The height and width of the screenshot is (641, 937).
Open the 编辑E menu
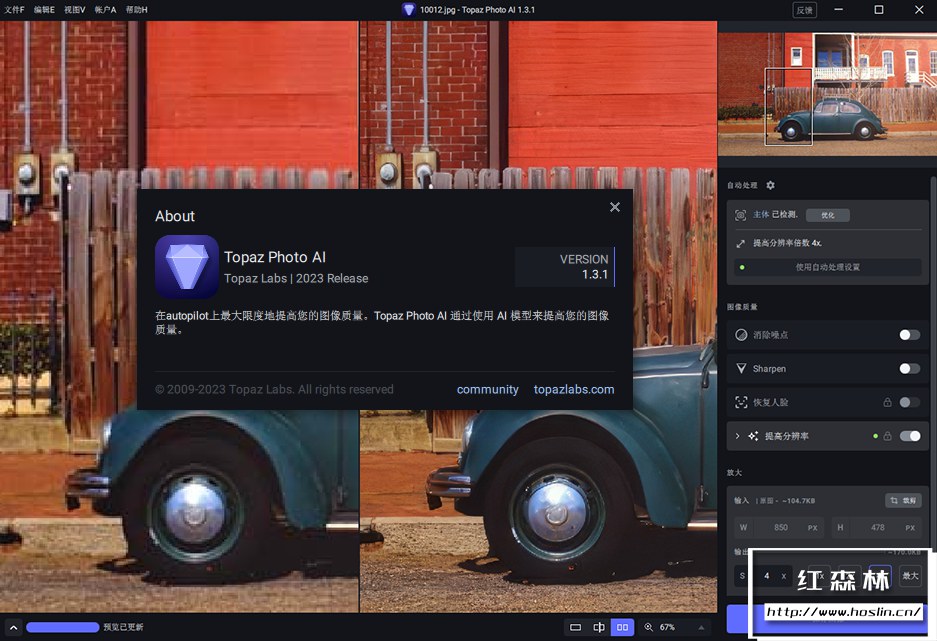tap(44, 10)
